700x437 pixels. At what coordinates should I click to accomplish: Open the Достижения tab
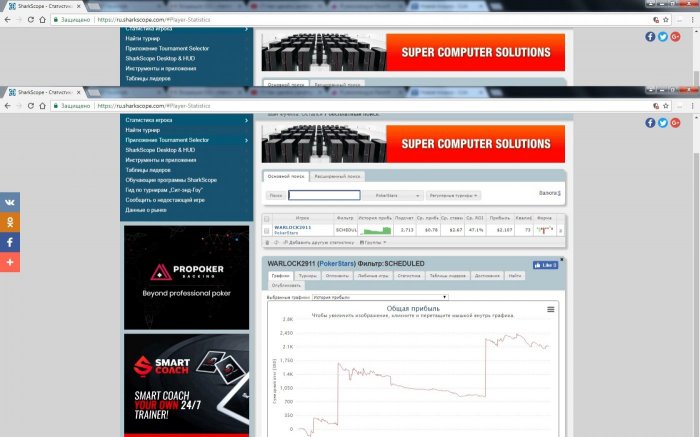[487, 276]
